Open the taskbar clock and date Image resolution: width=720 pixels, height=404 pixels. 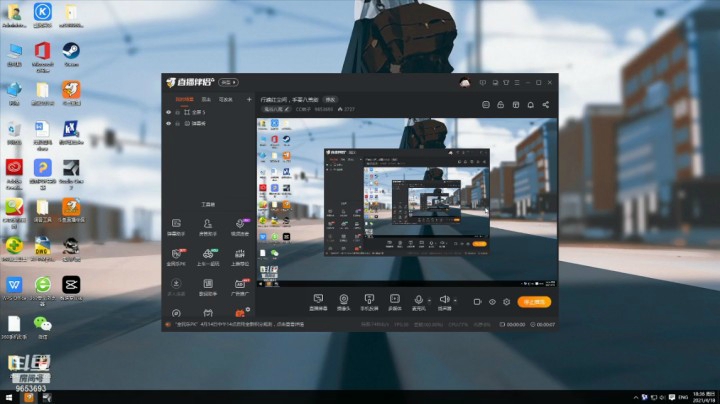[704, 397]
